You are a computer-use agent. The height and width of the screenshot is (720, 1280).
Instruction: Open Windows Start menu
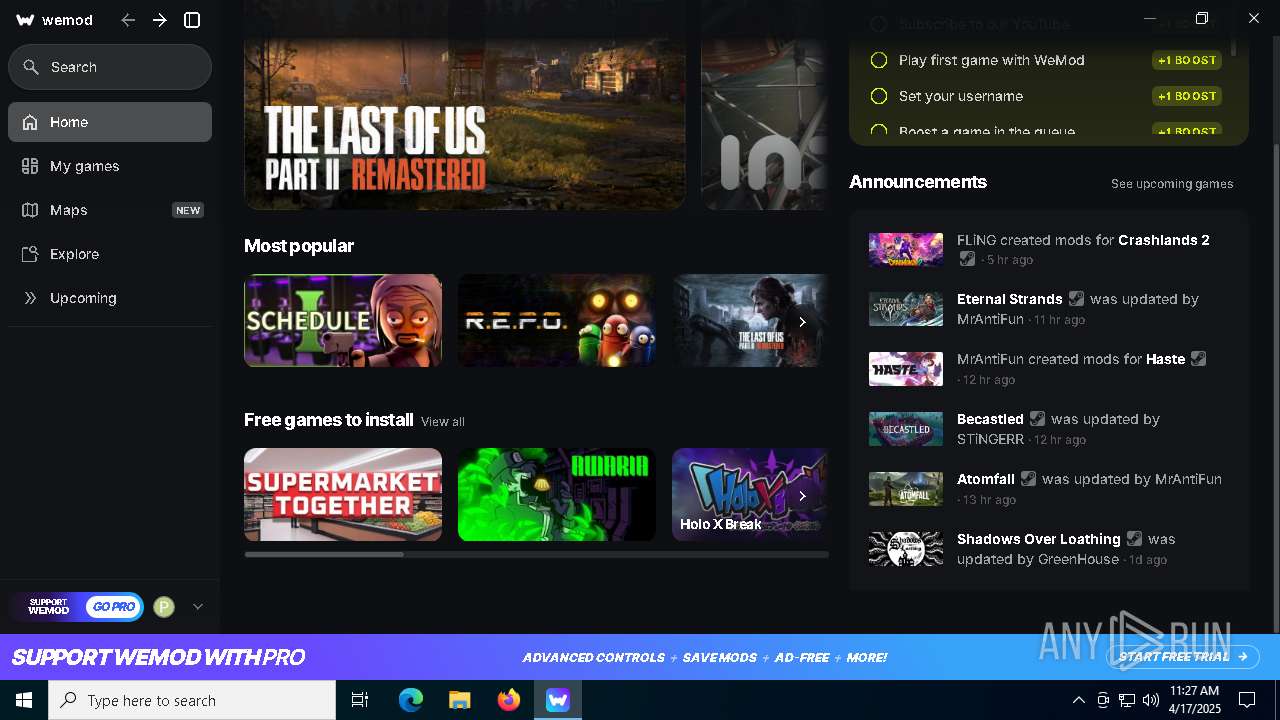(24, 700)
